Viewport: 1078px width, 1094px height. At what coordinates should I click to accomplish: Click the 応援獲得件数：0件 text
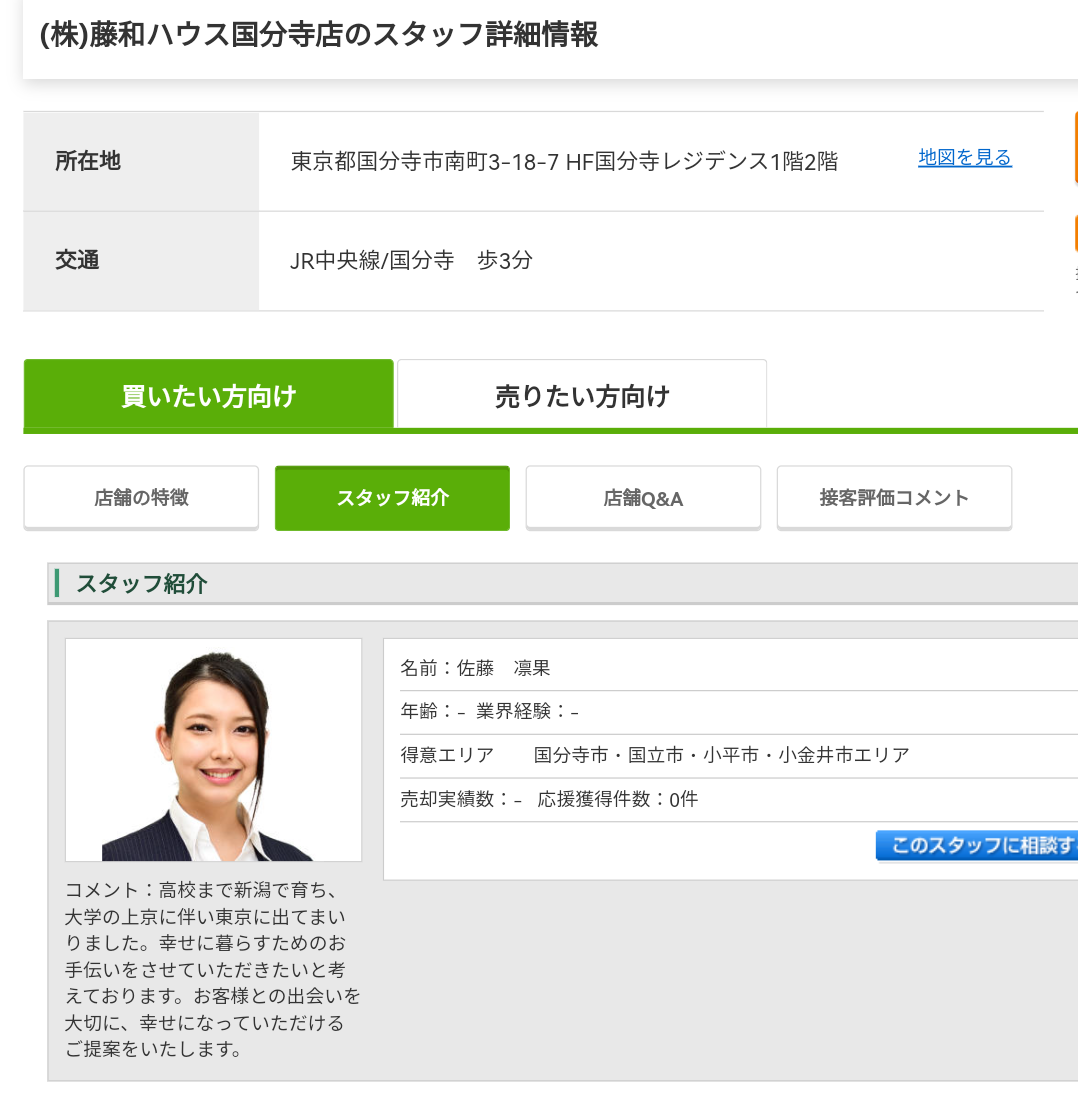coord(617,799)
